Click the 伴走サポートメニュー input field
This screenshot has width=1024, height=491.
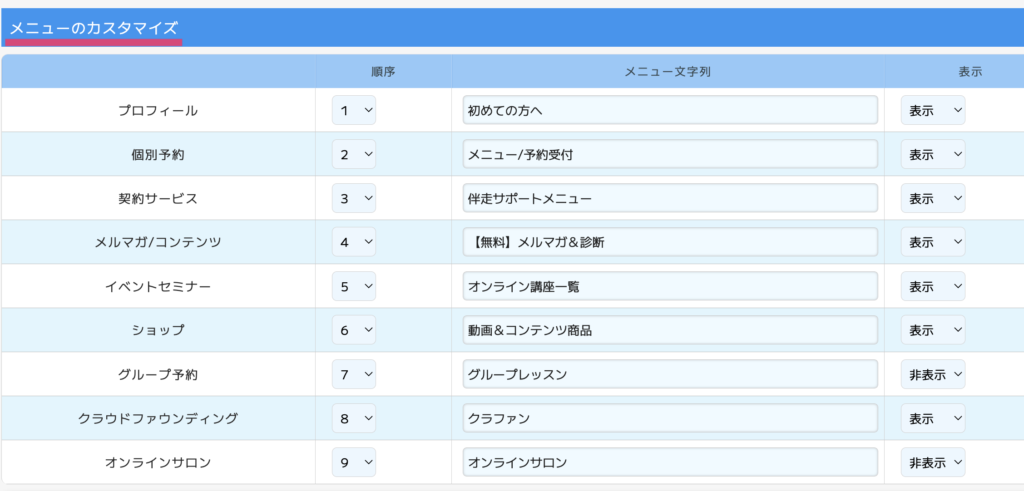[x=670, y=198]
